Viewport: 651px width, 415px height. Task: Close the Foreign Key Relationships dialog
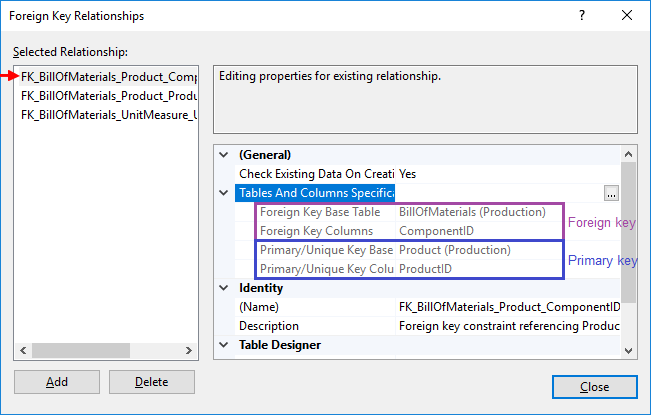point(594,387)
